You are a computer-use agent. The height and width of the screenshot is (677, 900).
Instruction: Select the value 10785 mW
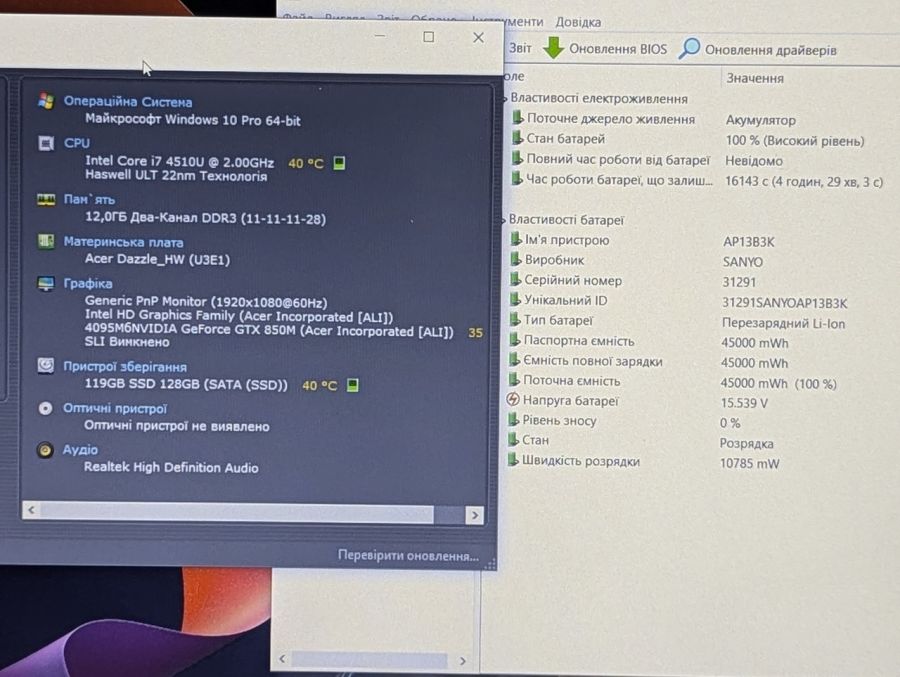pyautogui.click(x=750, y=463)
